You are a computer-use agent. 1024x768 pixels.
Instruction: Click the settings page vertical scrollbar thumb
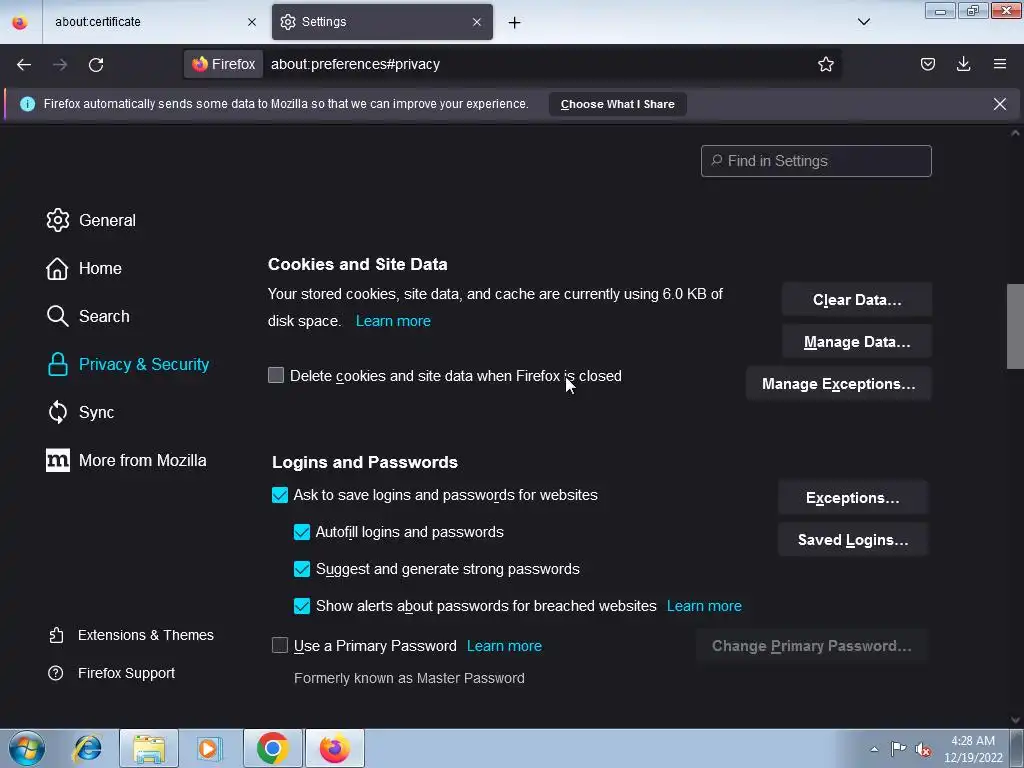[x=1015, y=327]
